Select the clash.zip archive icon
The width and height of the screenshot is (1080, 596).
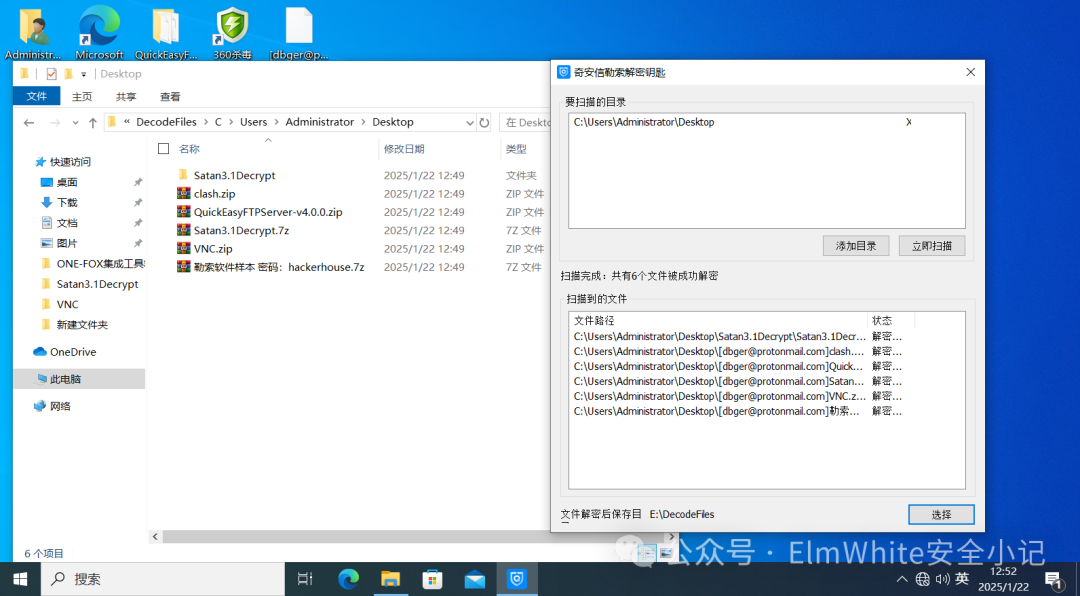(183, 194)
